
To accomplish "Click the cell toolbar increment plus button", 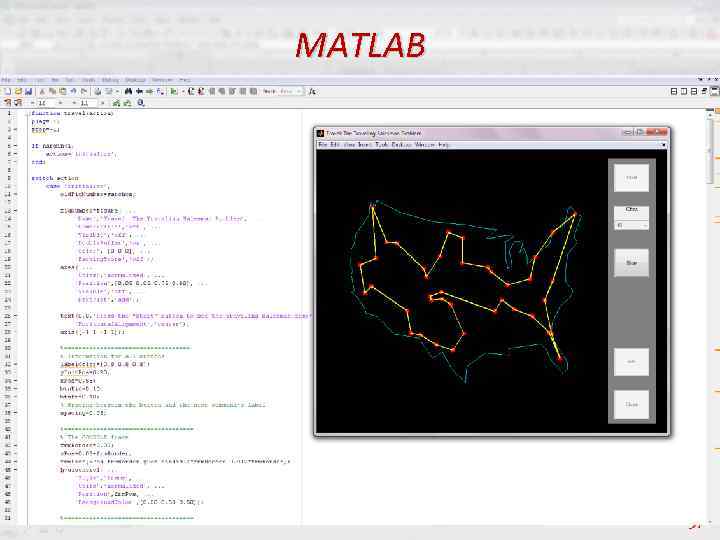I will (x=60, y=103).
